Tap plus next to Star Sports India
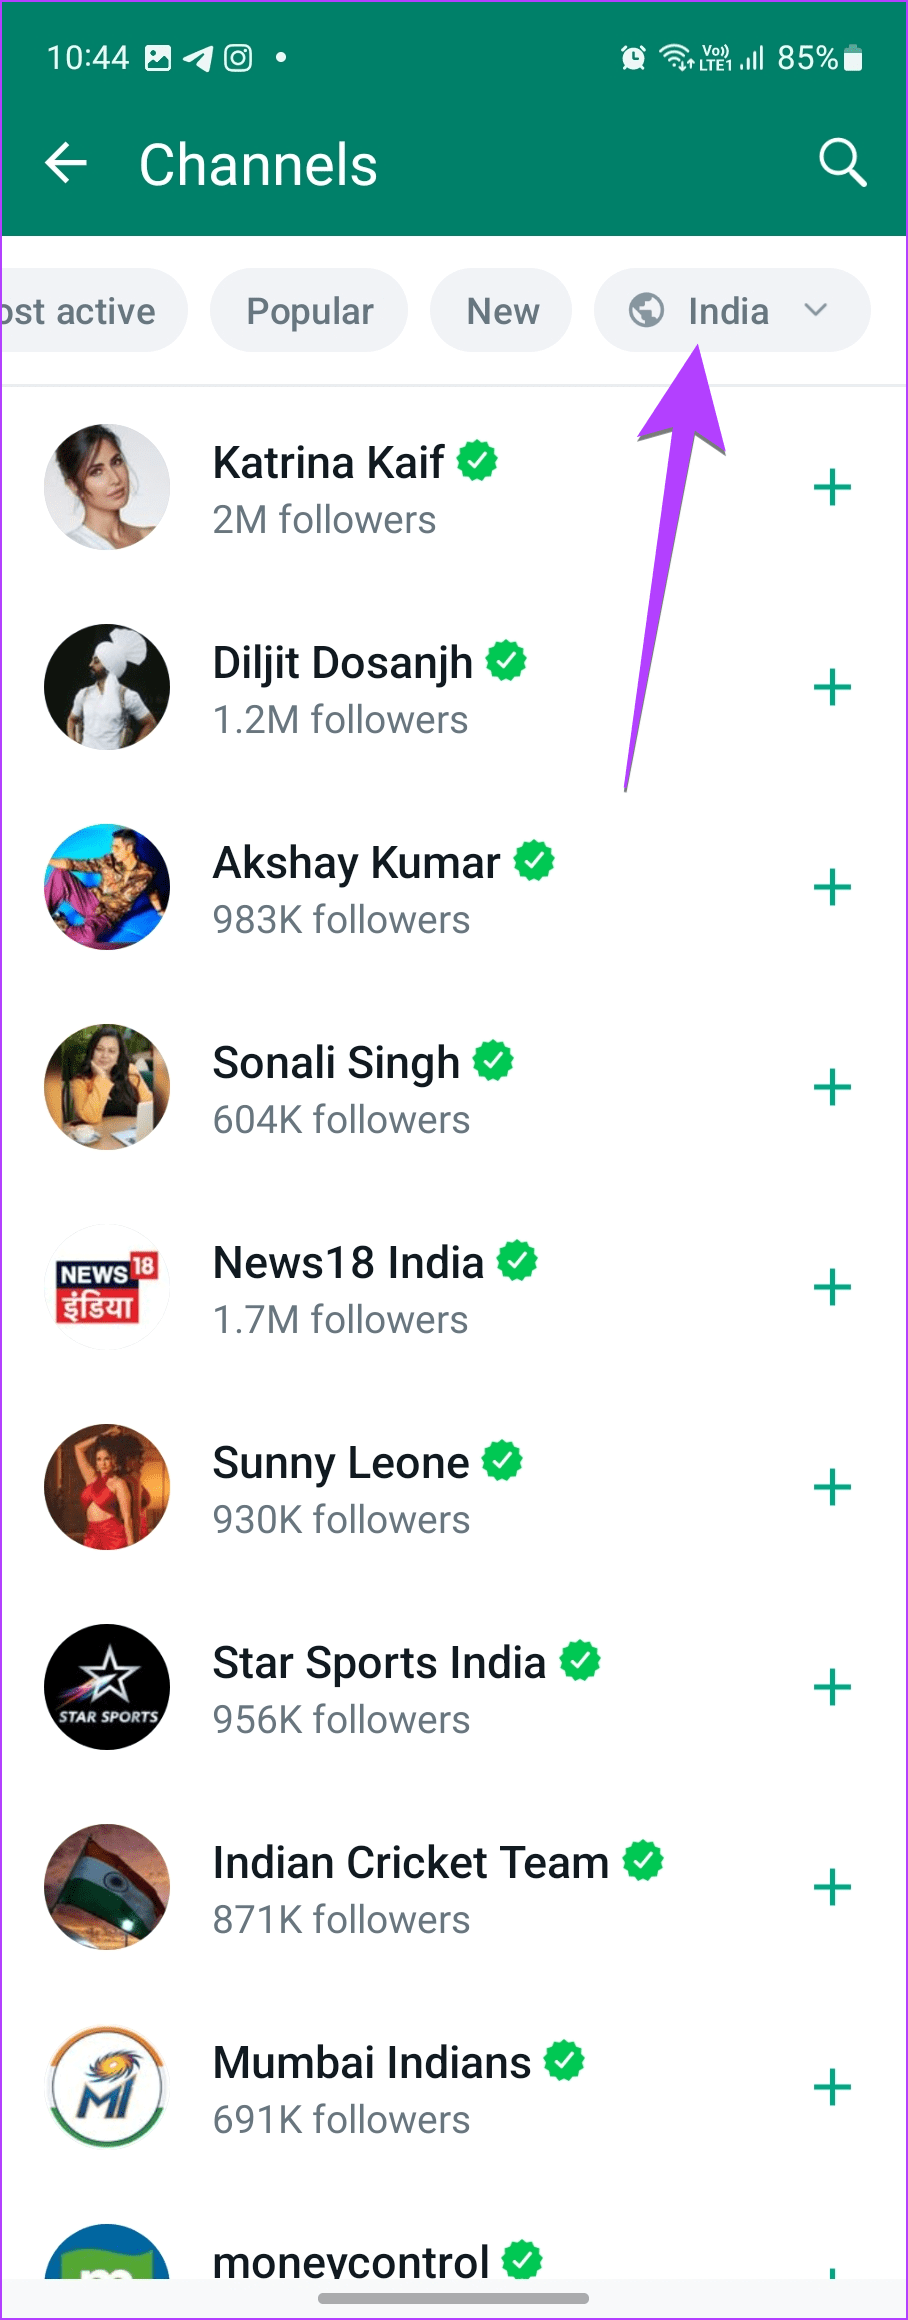 click(832, 1688)
